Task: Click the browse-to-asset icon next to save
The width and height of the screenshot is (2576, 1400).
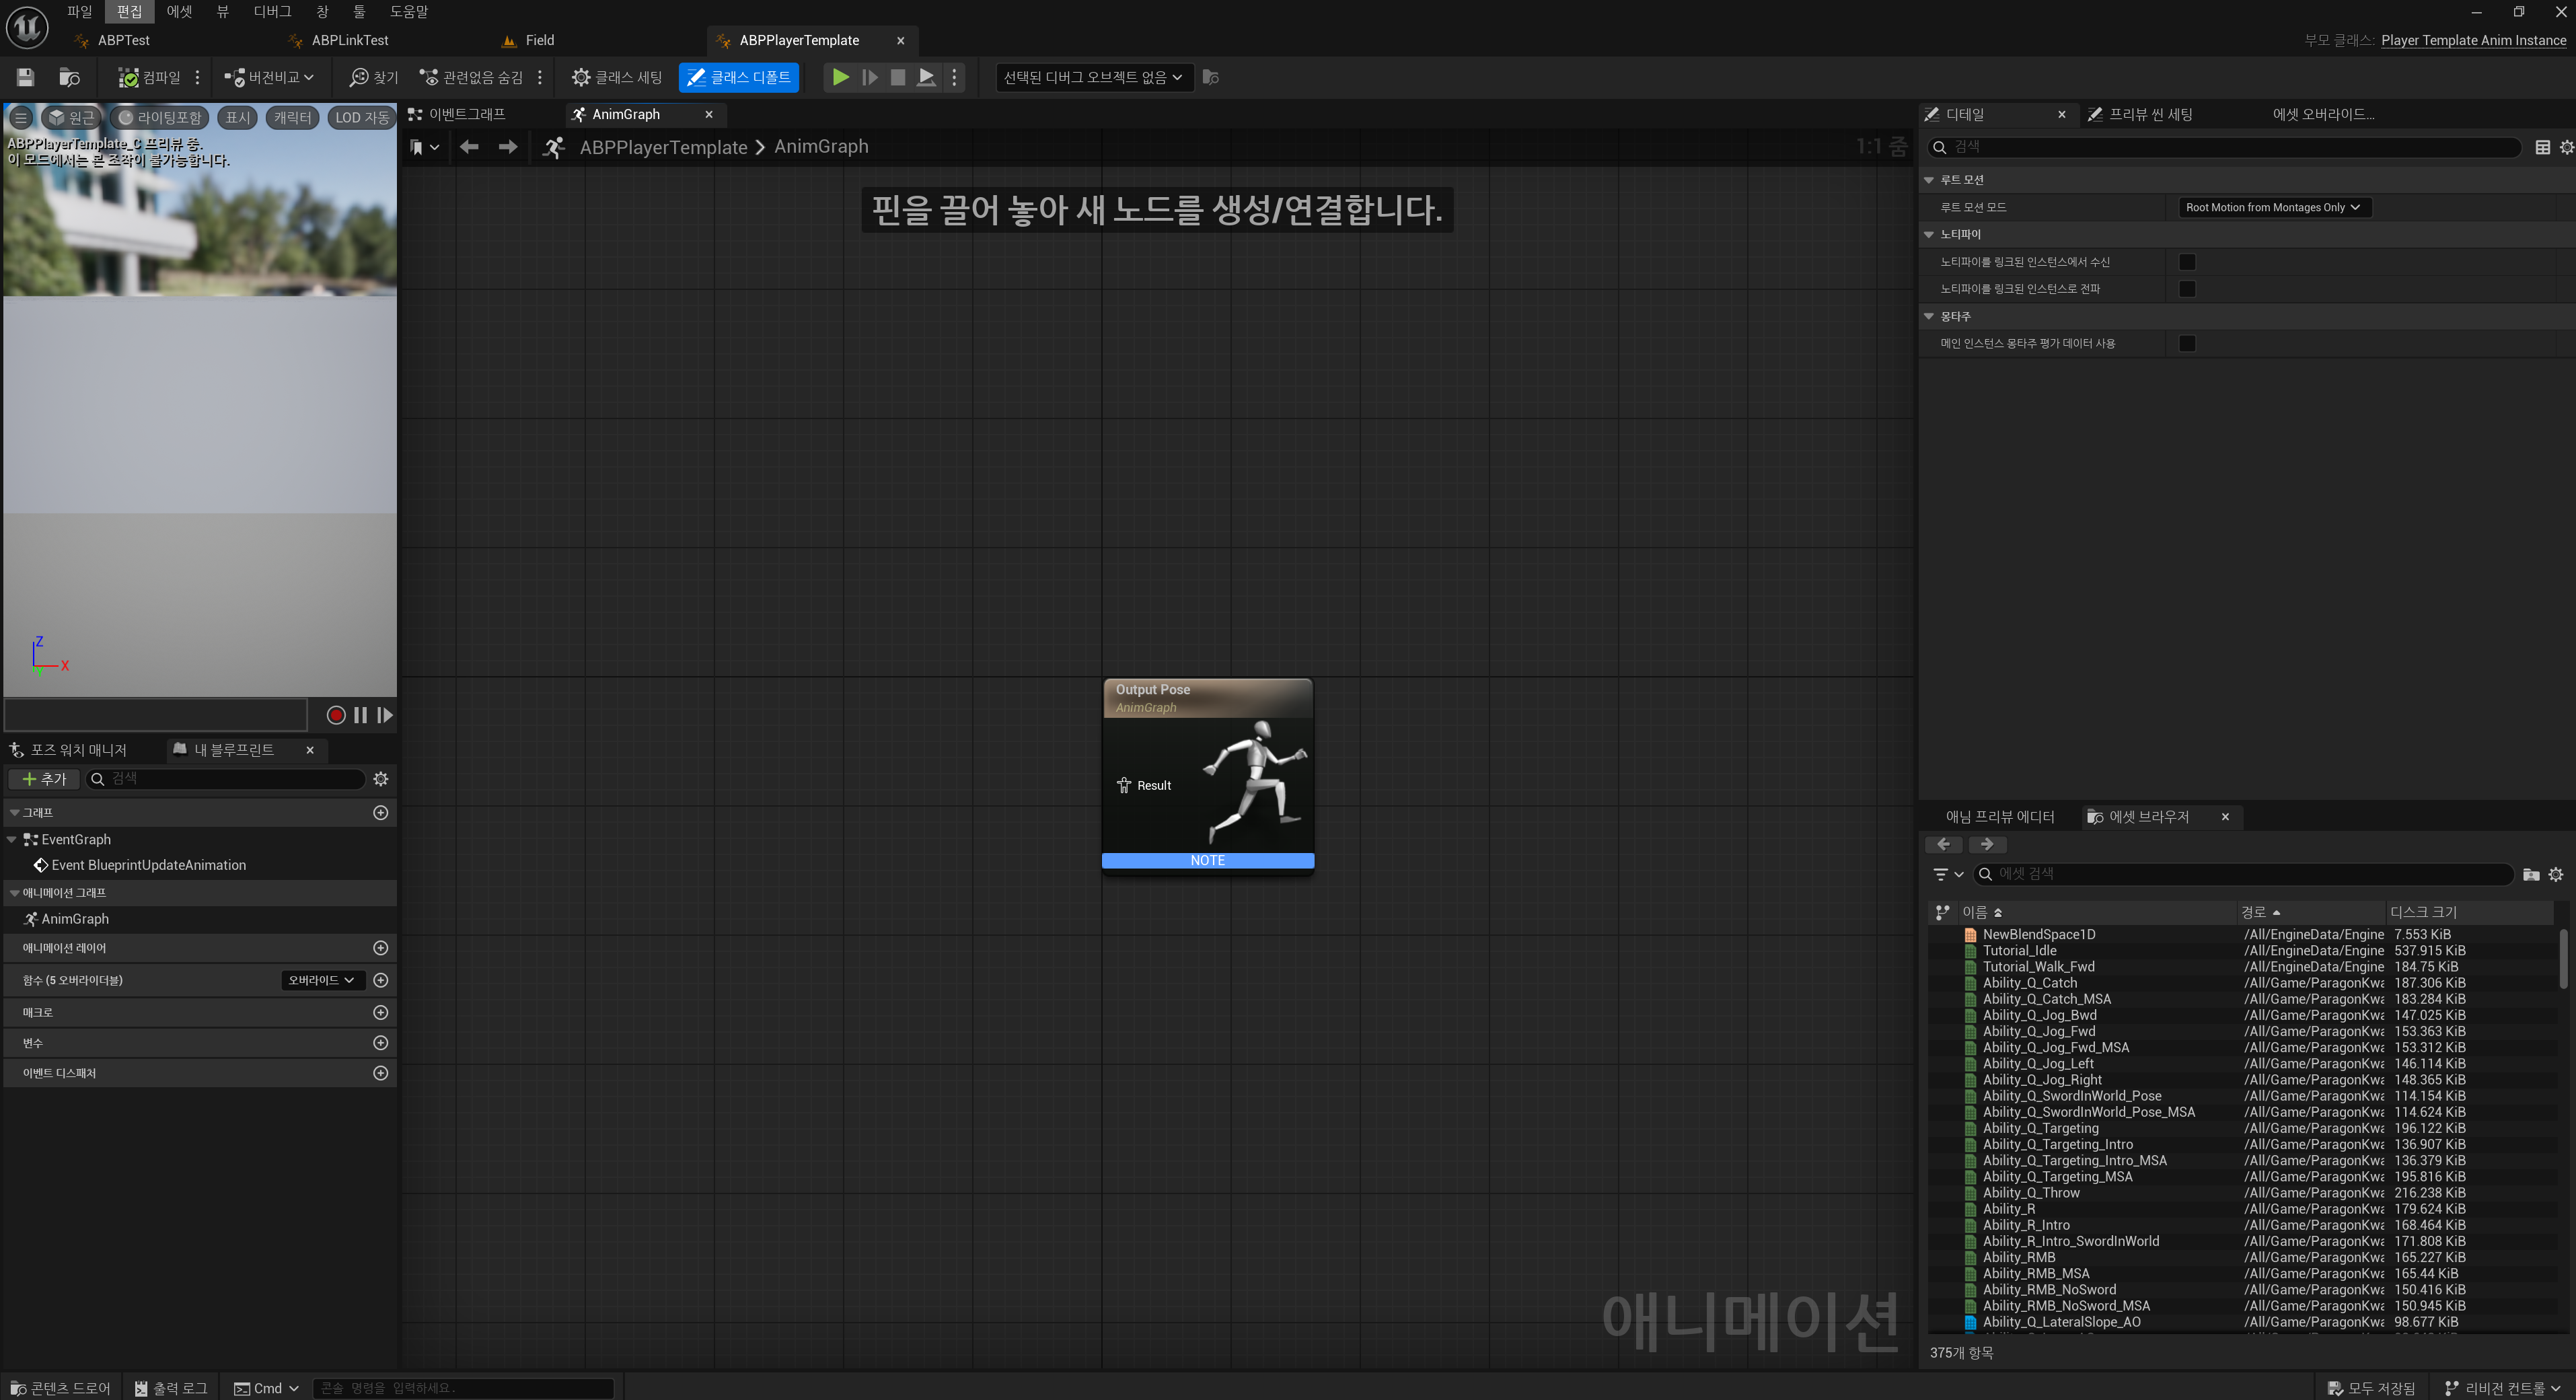Action: pos(69,77)
